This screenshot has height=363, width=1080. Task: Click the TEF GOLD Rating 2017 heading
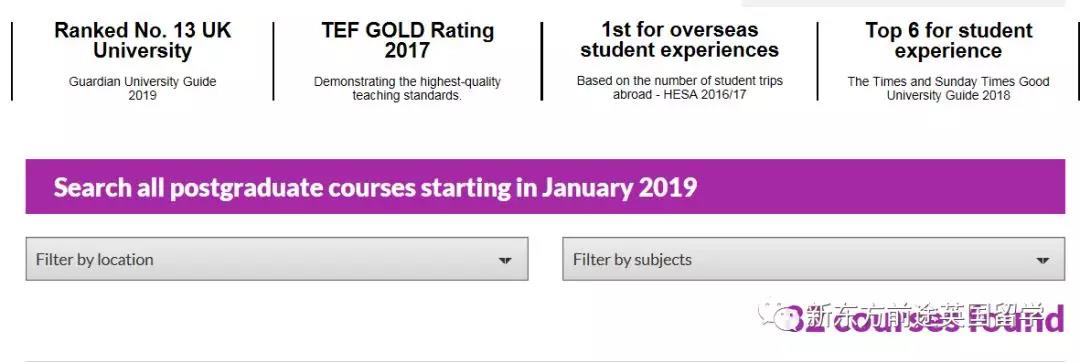pos(408,40)
